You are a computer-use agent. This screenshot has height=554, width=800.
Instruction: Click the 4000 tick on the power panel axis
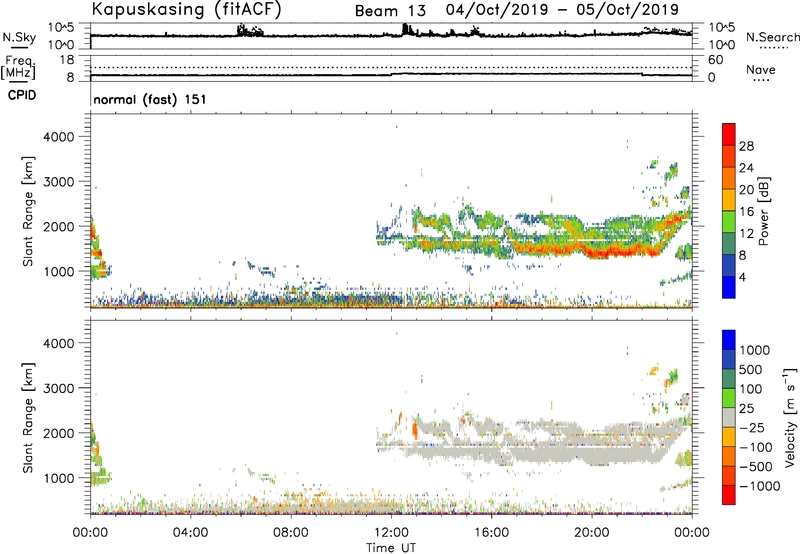[59, 137]
